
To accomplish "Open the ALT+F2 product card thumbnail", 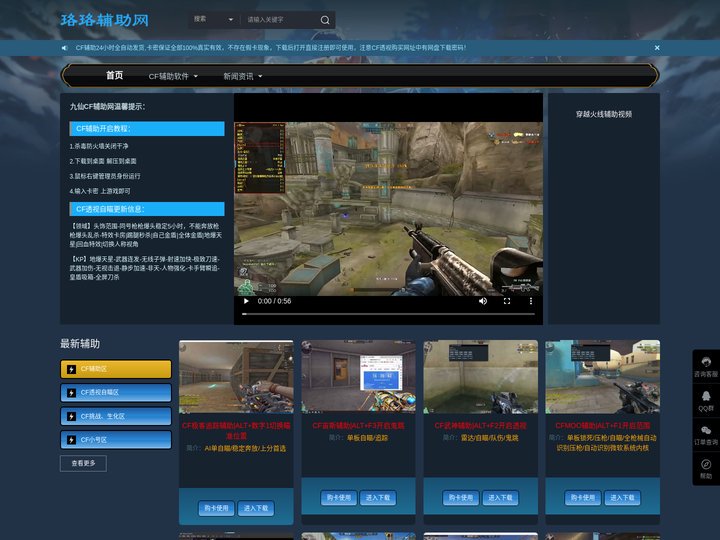I will coord(480,377).
